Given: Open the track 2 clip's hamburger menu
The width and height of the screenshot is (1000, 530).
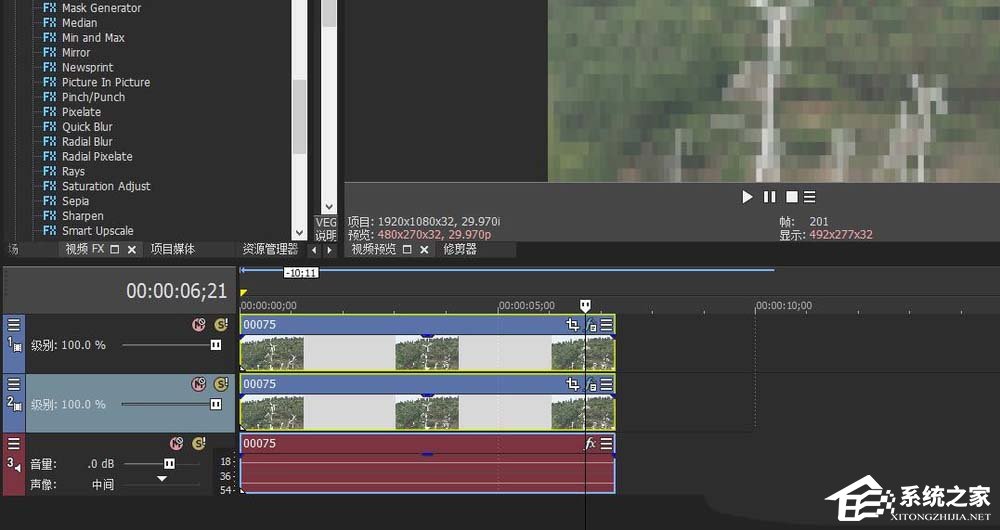Looking at the screenshot, I should (607, 384).
